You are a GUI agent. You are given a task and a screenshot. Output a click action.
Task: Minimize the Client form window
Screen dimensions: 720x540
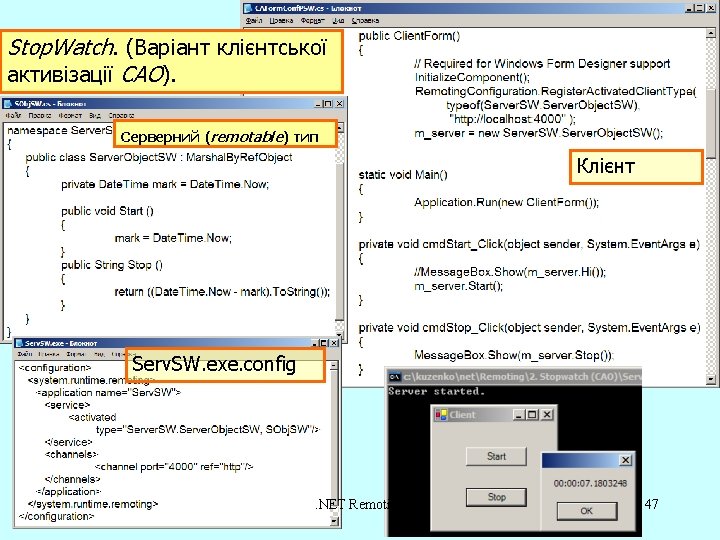(519, 415)
